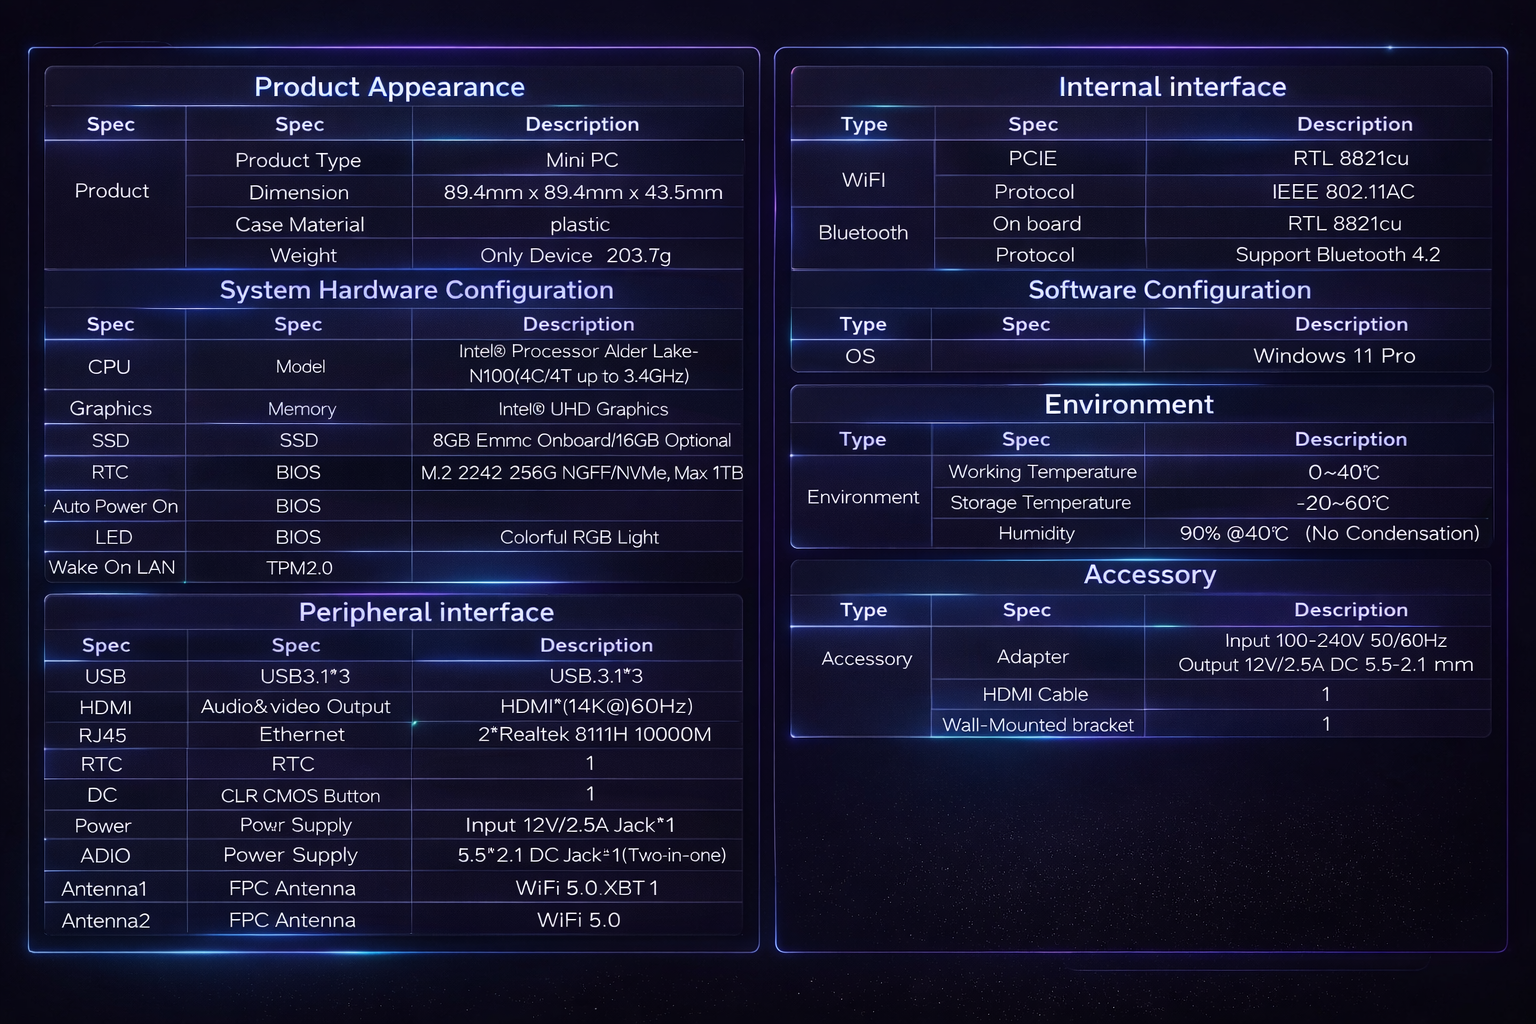Click the CLR CMOS Button cell
This screenshot has width=1536, height=1024.
coord(300,796)
